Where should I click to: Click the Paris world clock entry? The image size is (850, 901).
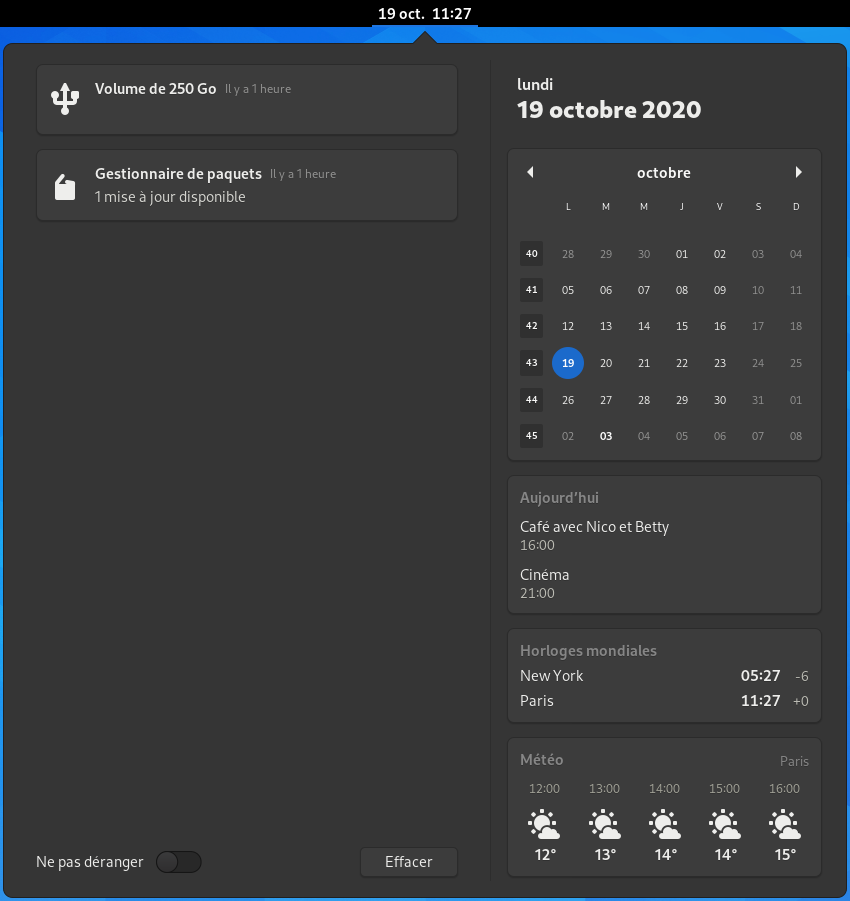(664, 701)
